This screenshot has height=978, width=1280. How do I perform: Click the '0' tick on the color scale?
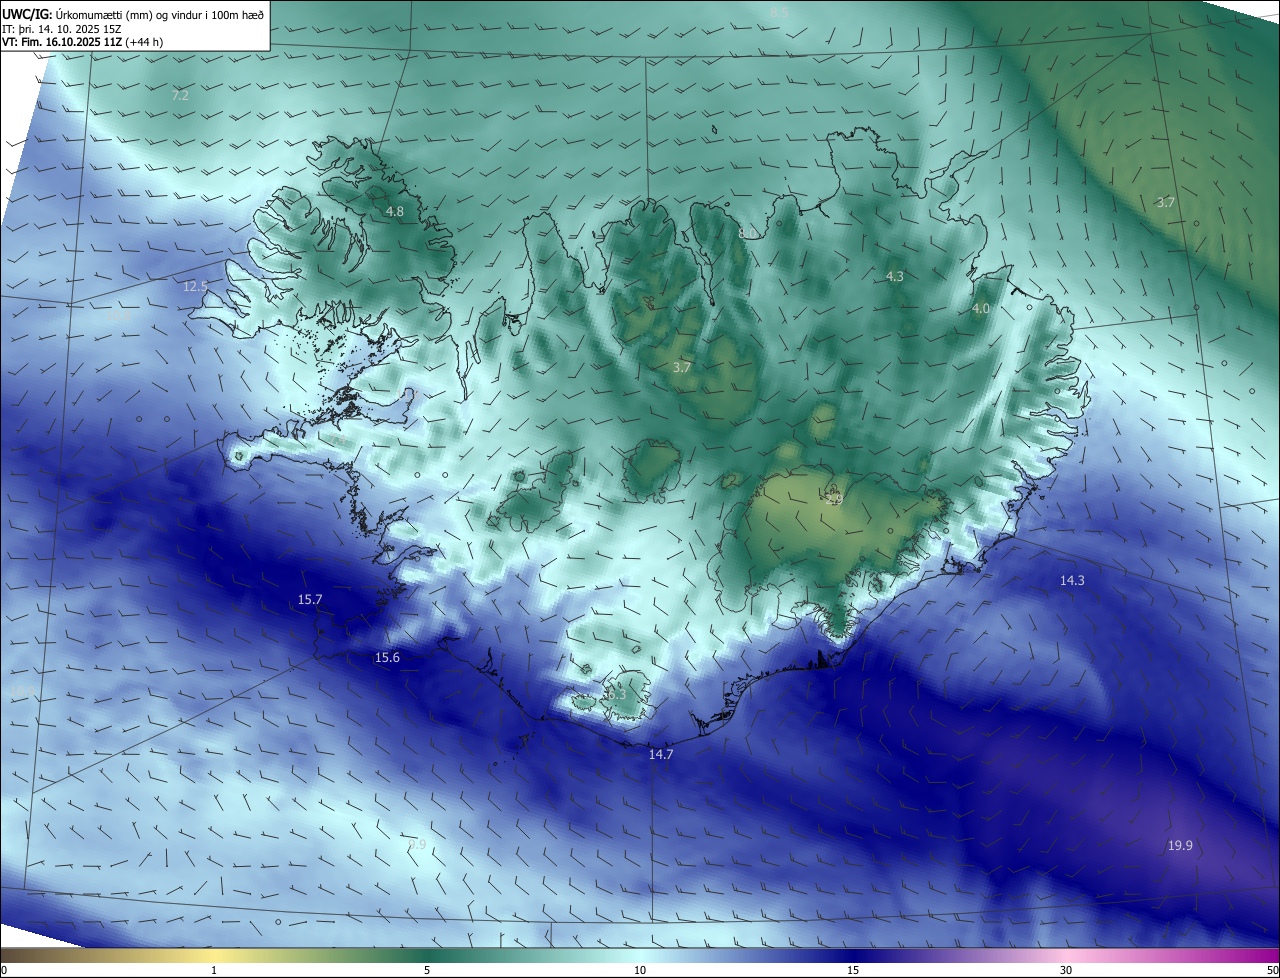tap(4, 970)
